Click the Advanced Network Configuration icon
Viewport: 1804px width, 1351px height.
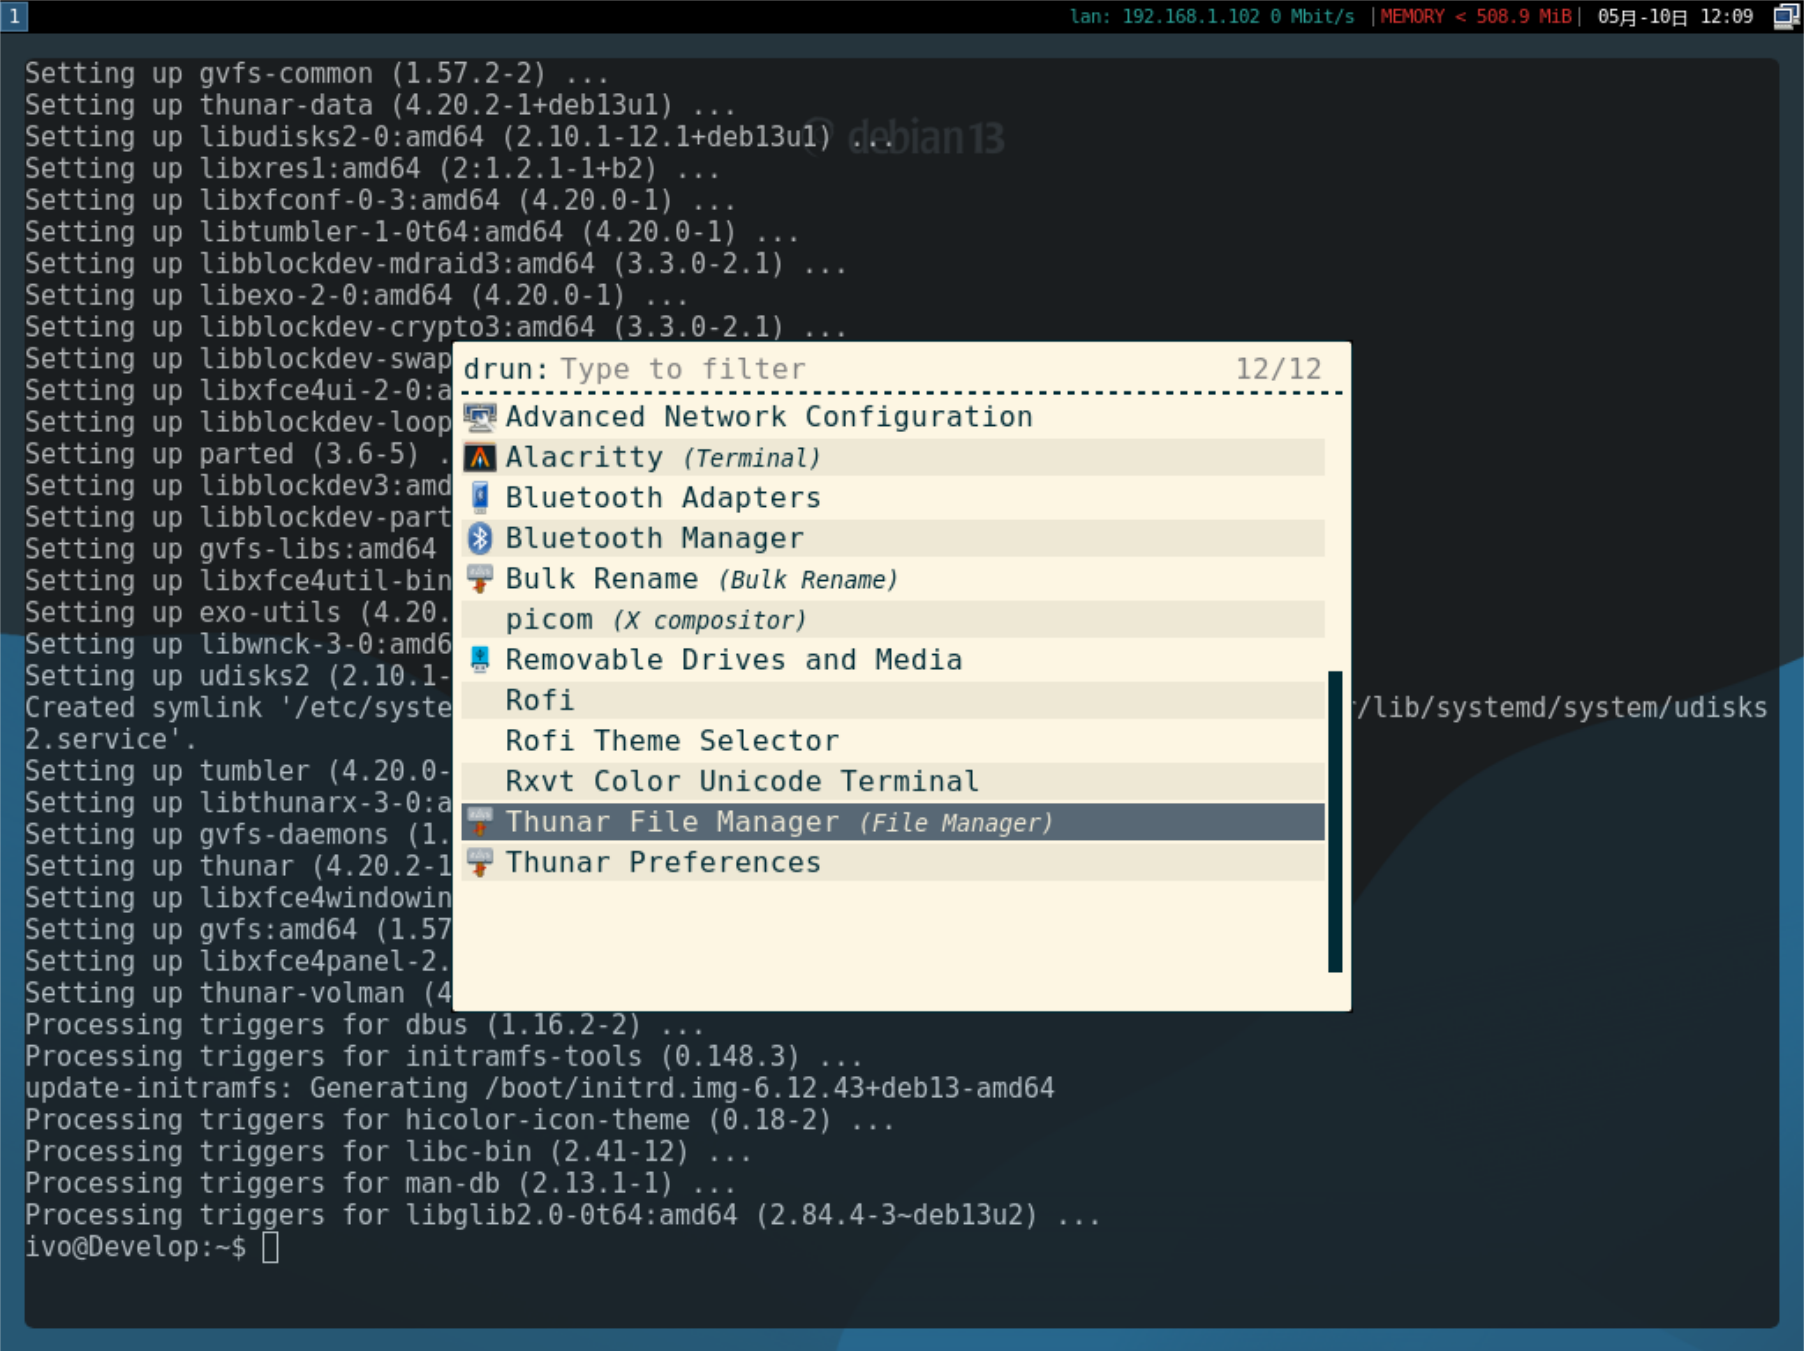click(x=480, y=417)
